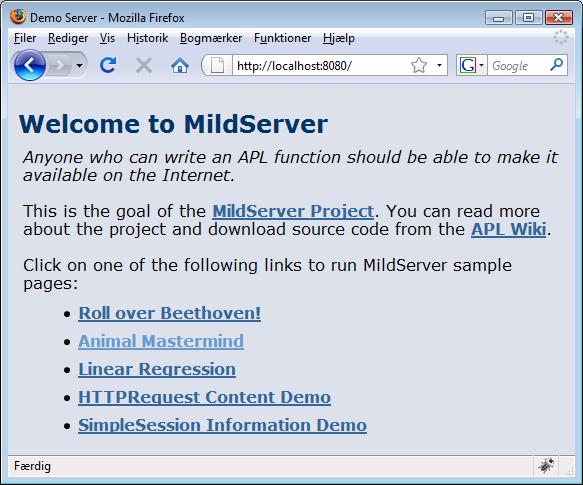This screenshot has width=583, height=485.
Task: Bookmark this page with the star icon
Action: (419, 65)
